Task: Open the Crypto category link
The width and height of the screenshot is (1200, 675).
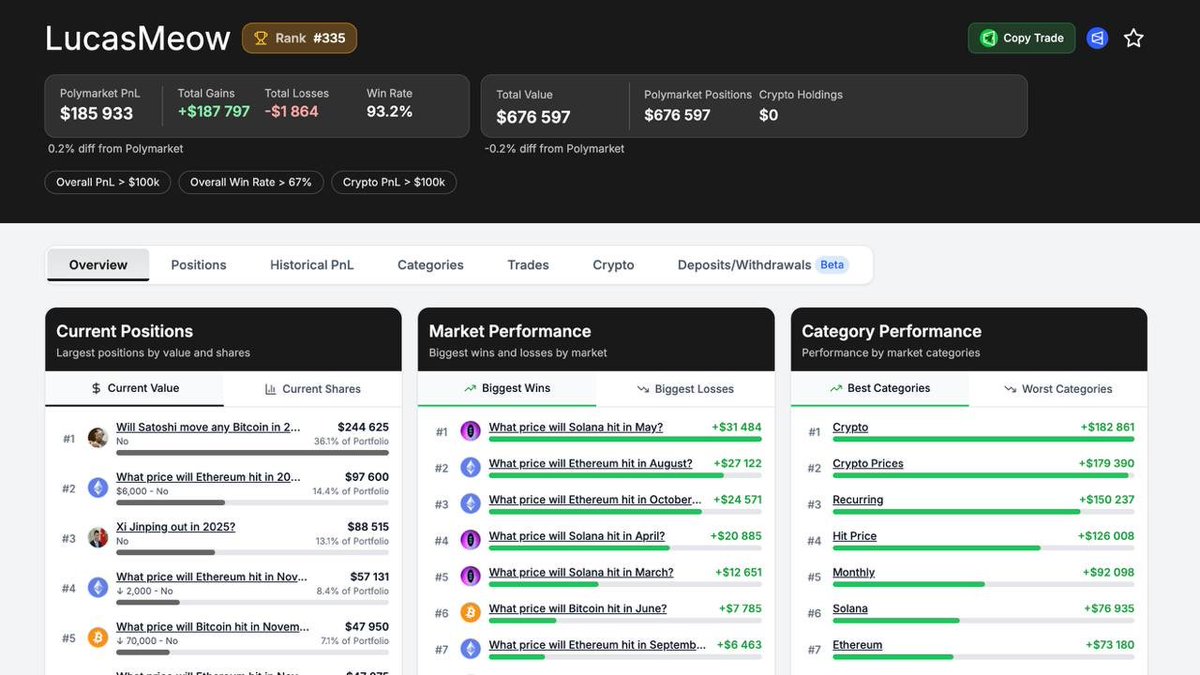Action: pyautogui.click(x=850, y=427)
